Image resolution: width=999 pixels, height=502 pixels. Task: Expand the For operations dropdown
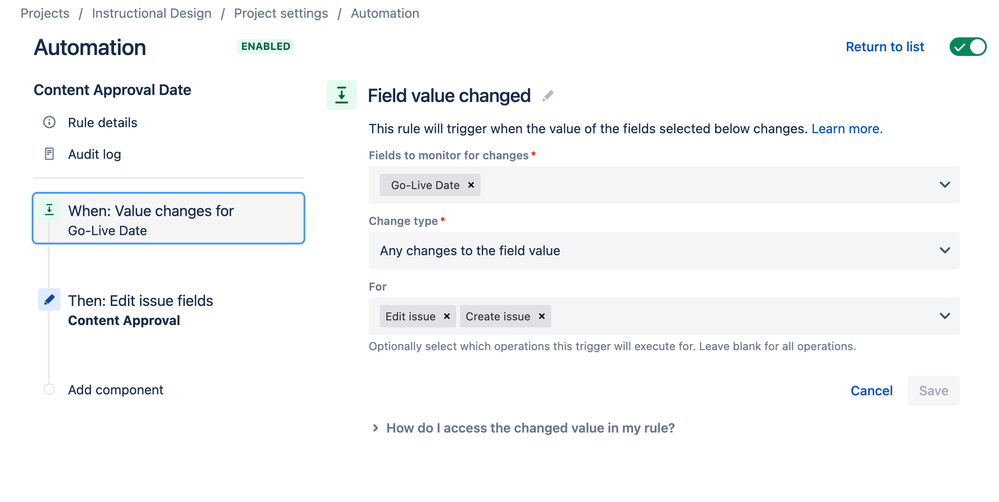(x=944, y=317)
